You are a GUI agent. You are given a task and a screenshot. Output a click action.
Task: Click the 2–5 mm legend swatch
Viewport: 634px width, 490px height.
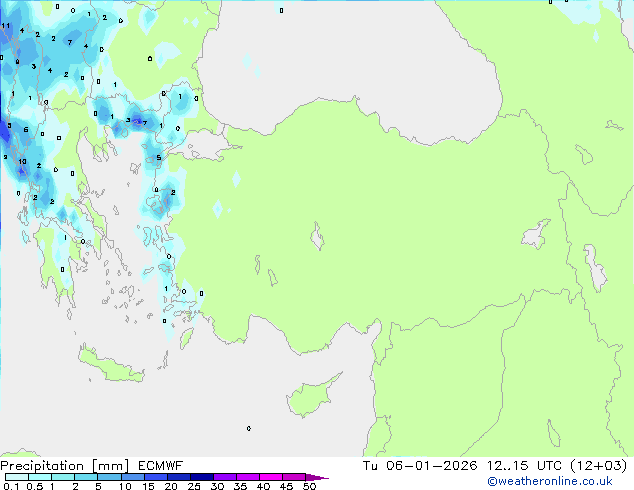pos(86,477)
